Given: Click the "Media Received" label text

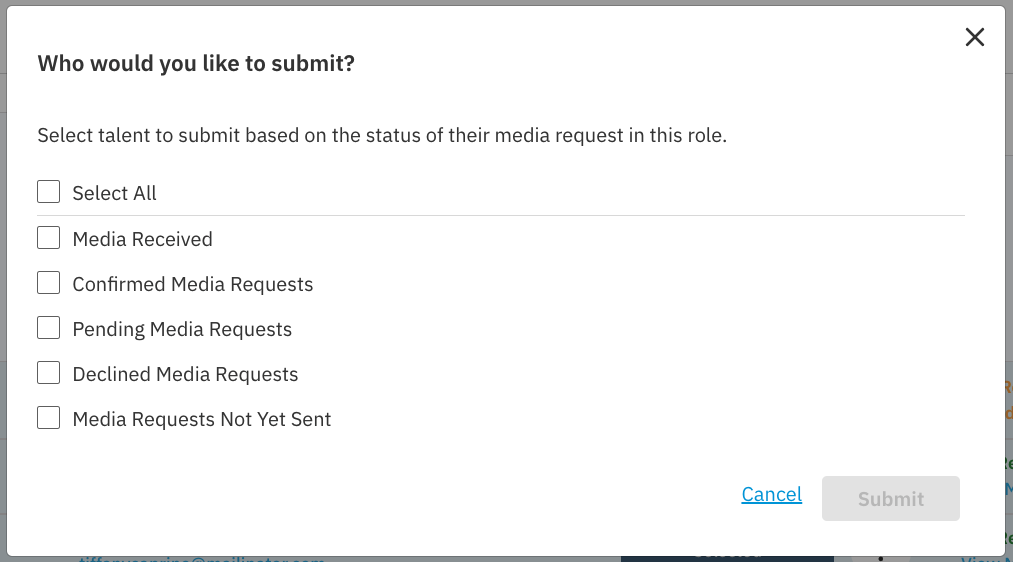Looking at the screenshot, I should [x=142, y=239].
